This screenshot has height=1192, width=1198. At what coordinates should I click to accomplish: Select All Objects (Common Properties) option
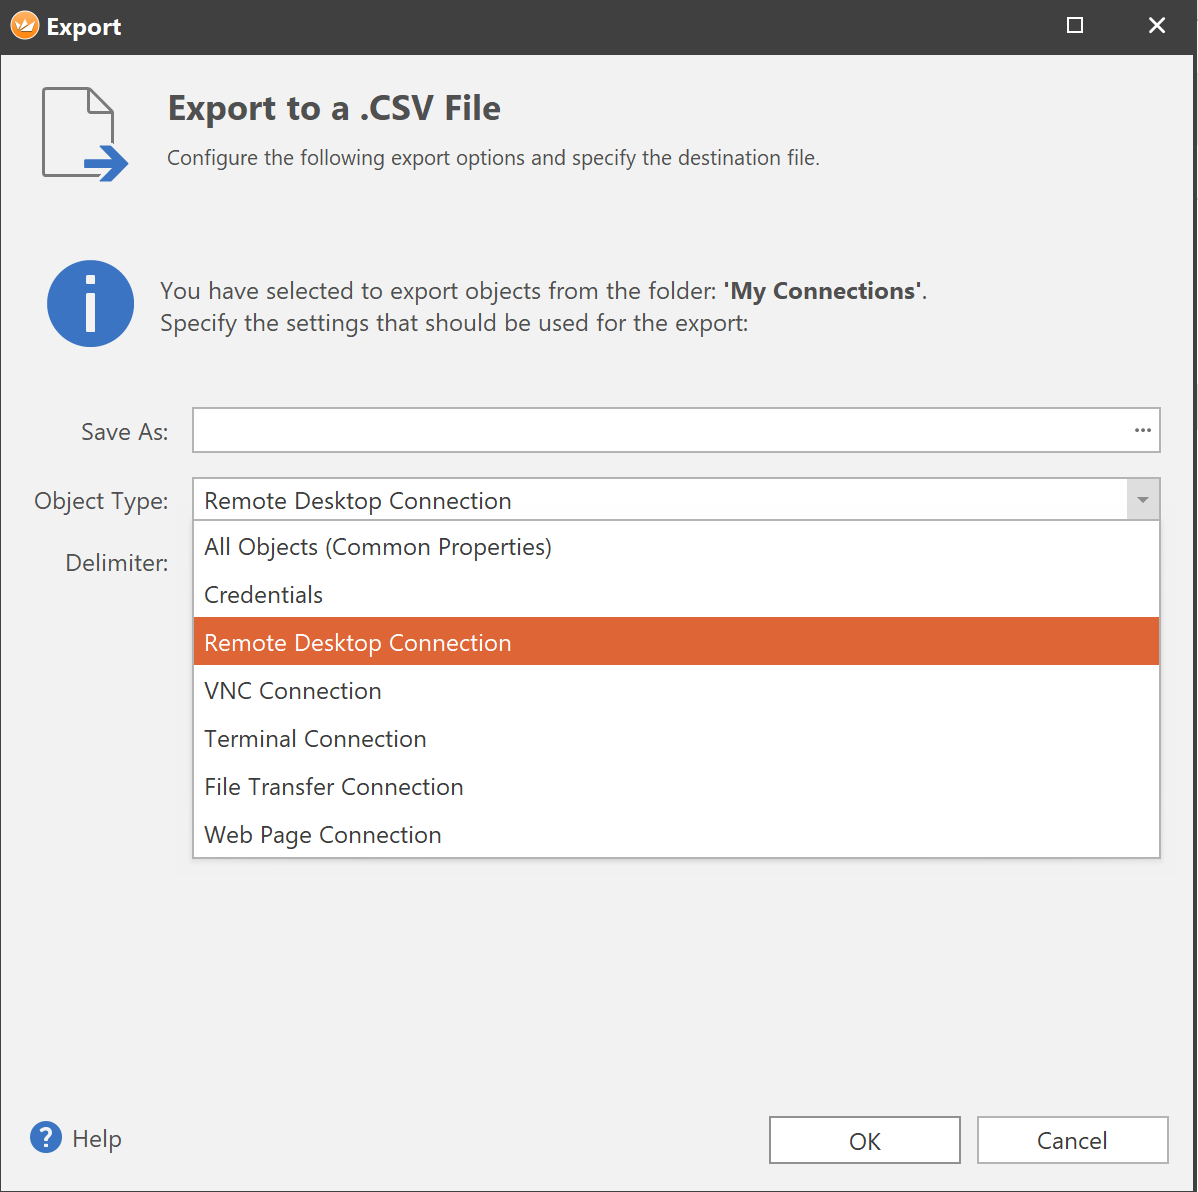(378, 547)
